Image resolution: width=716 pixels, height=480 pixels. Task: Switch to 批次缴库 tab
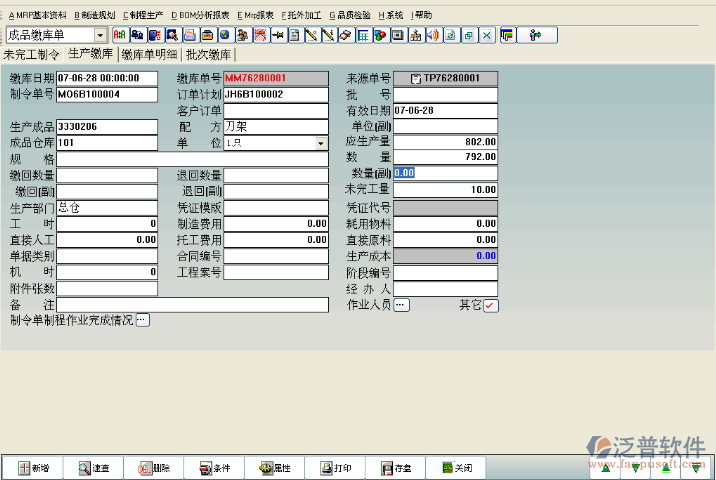pyautogui.click(x=208, y=54)
